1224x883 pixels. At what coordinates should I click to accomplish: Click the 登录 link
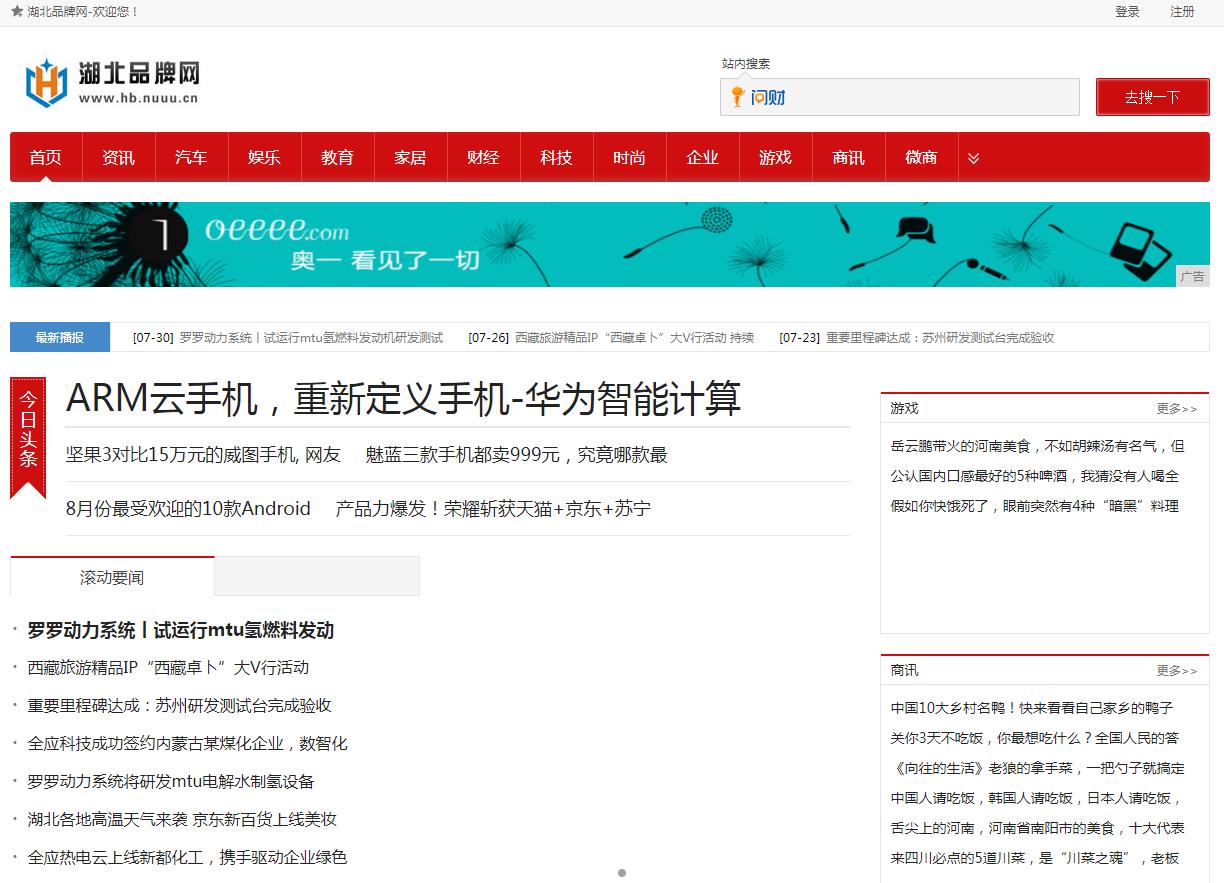pos(1127,12)
